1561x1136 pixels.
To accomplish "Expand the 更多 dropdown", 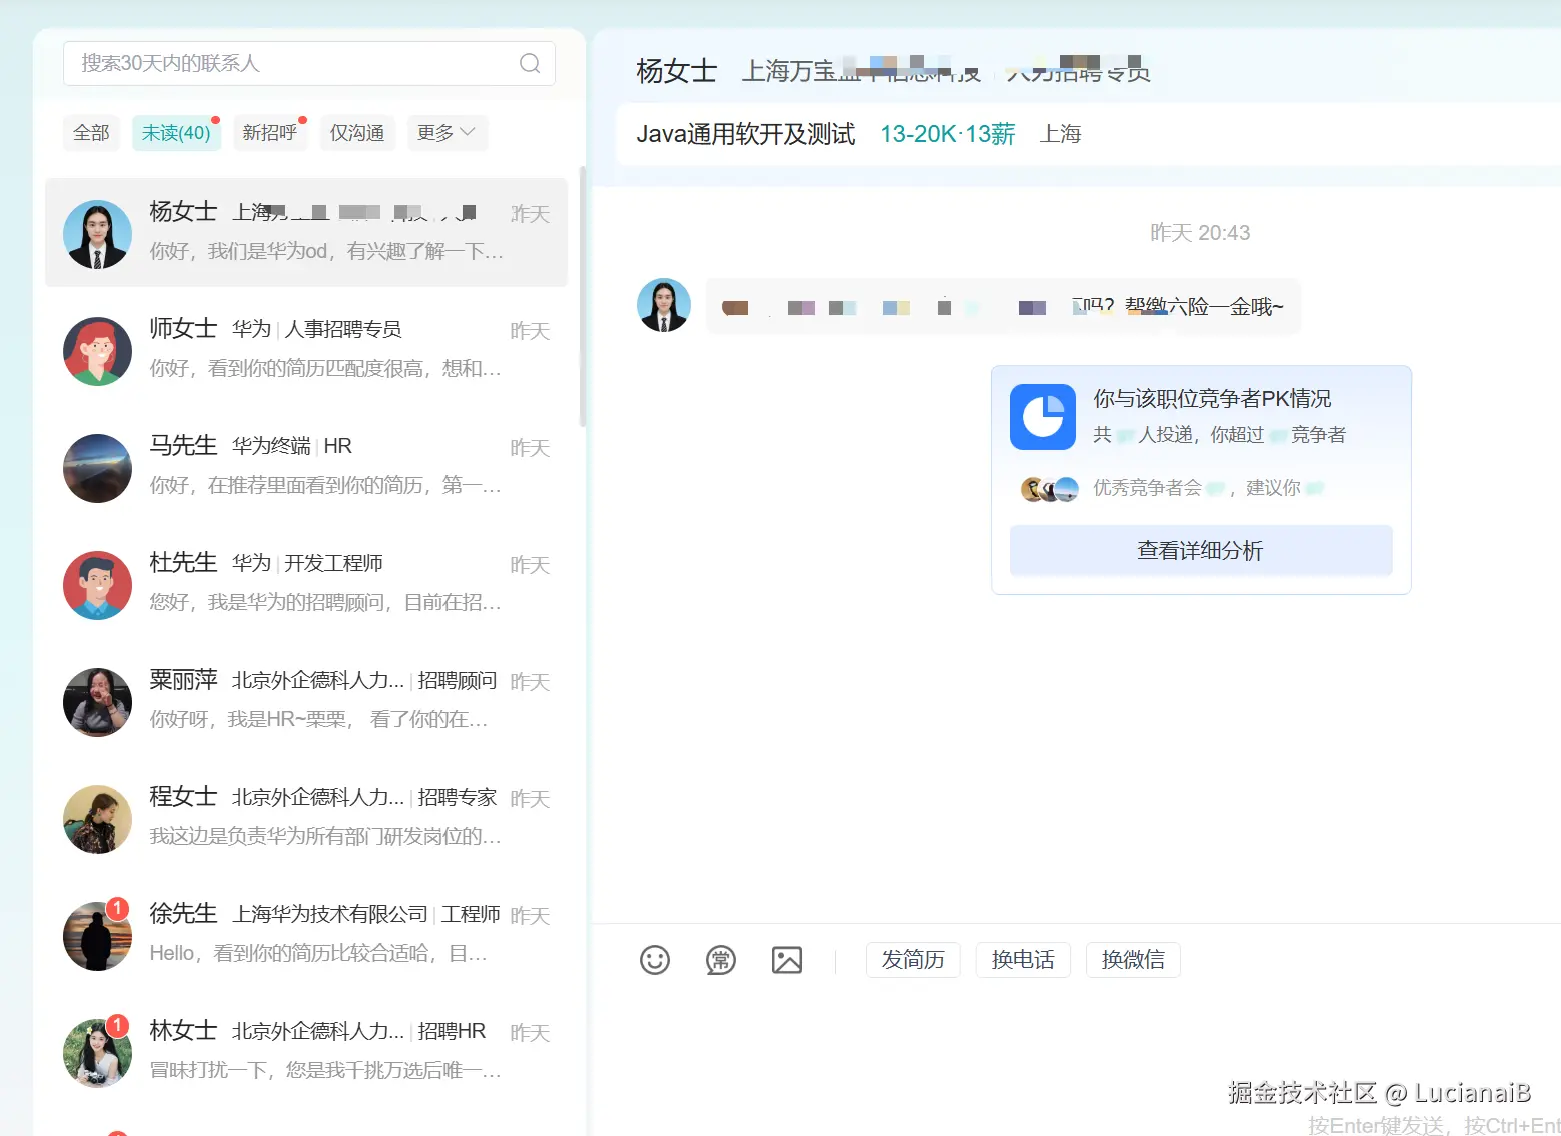I will [447, 133].
